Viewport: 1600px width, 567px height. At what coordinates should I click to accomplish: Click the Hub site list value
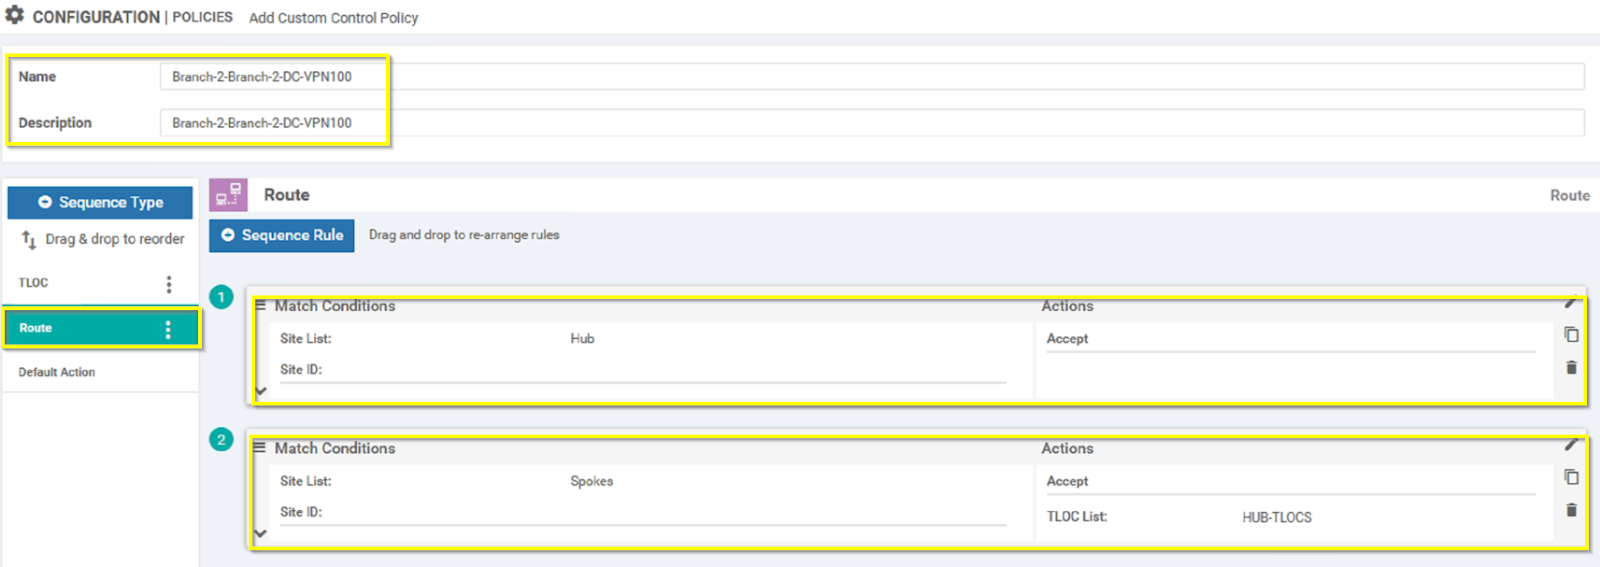[x=582, y=339]
